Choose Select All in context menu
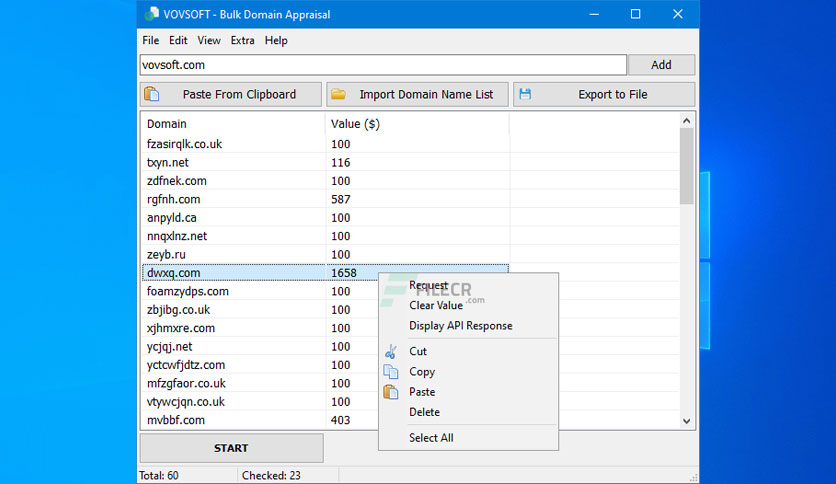The height and width of the screenshot is (484, 836). point(468,438)
